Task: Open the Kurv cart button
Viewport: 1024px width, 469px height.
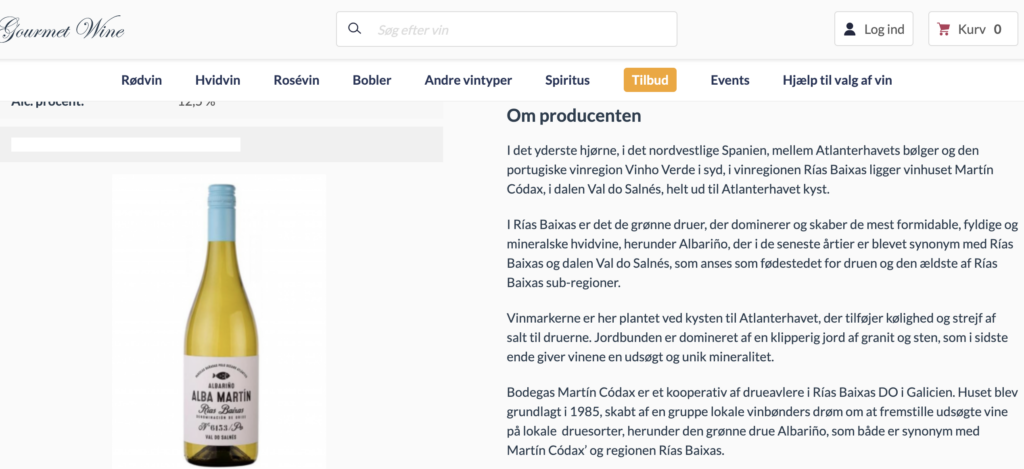Action: point(972,29)
